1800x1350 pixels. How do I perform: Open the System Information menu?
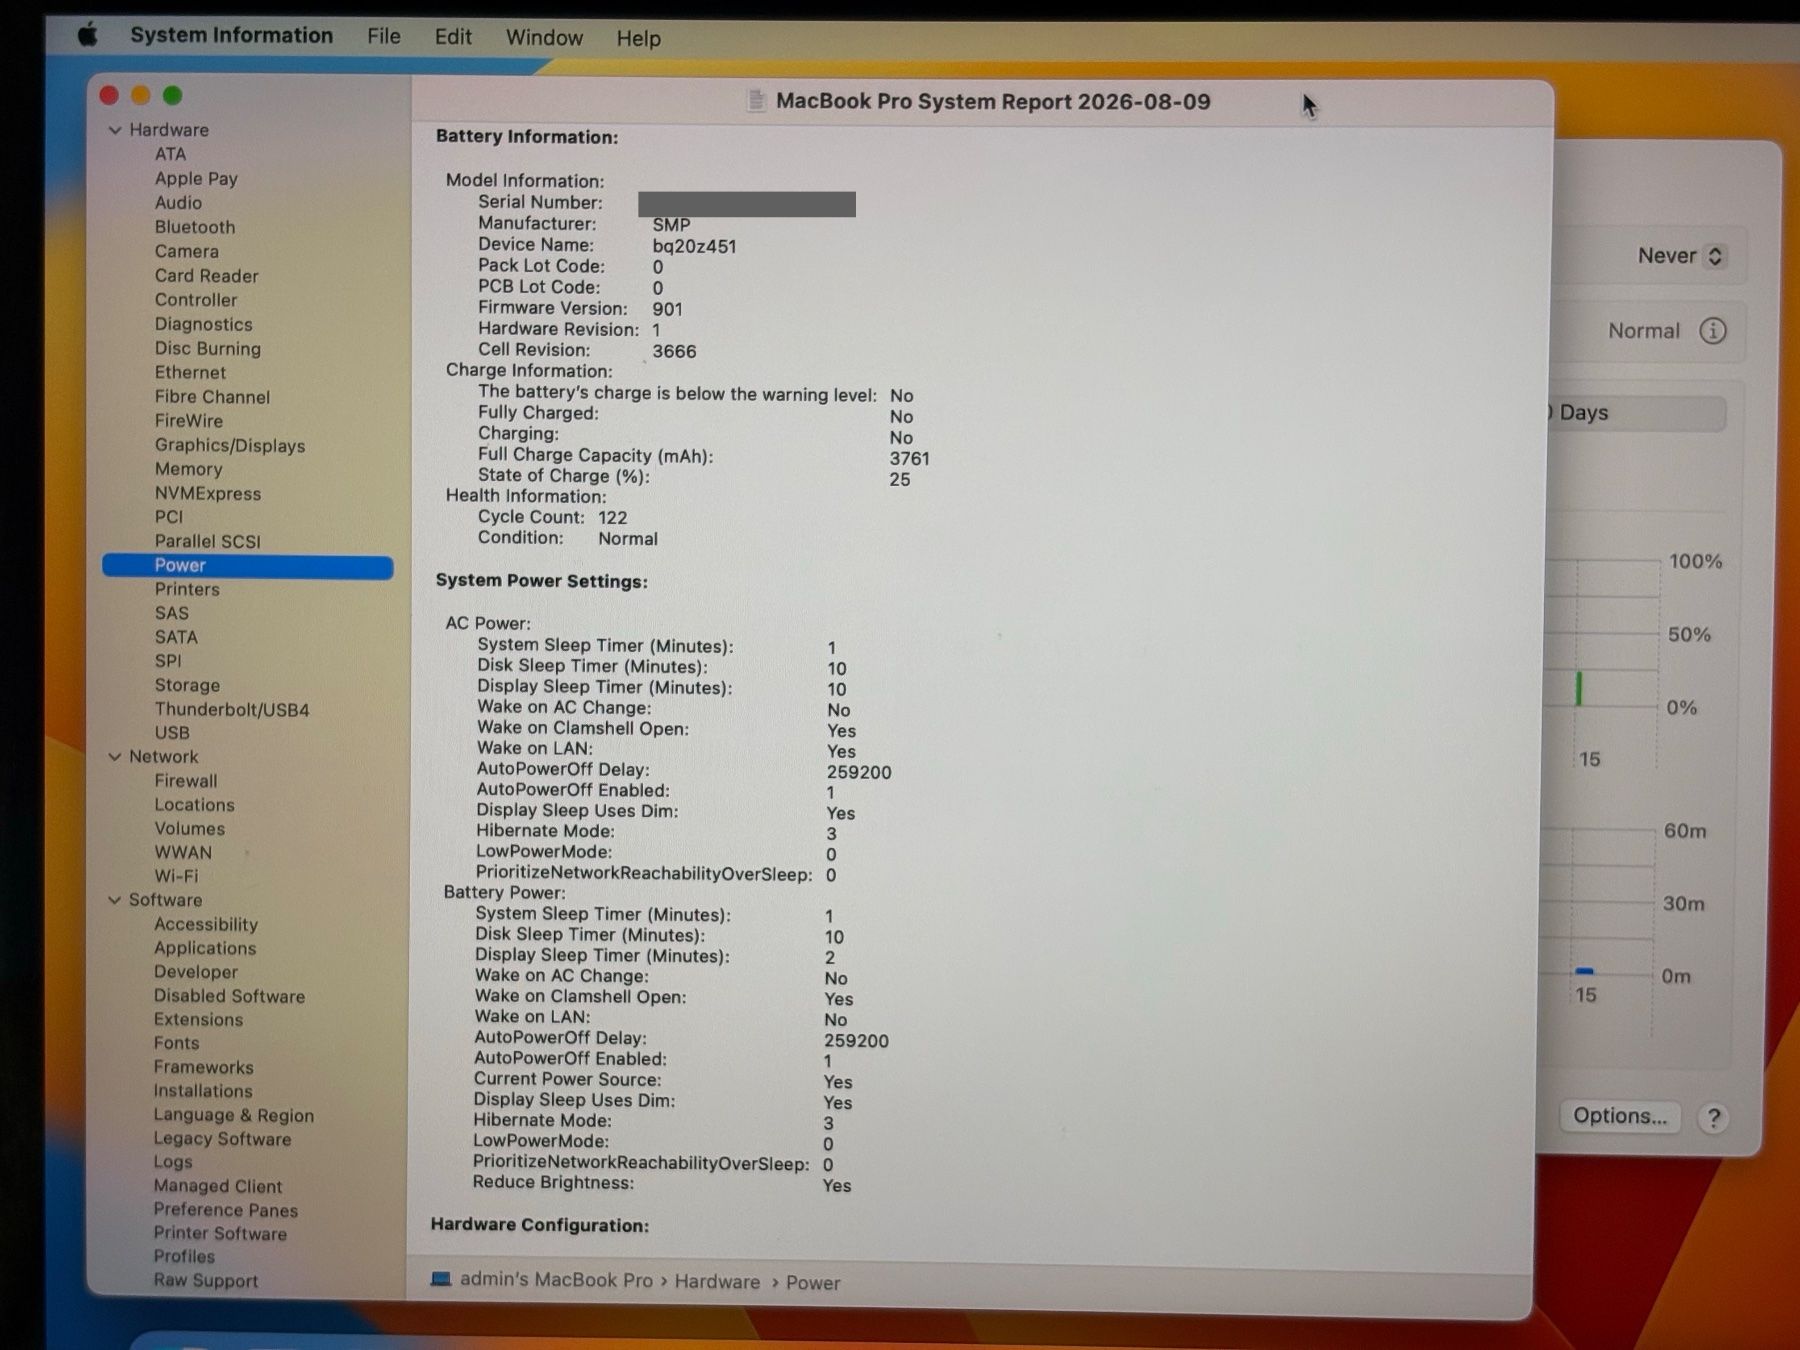coord(231,36)
